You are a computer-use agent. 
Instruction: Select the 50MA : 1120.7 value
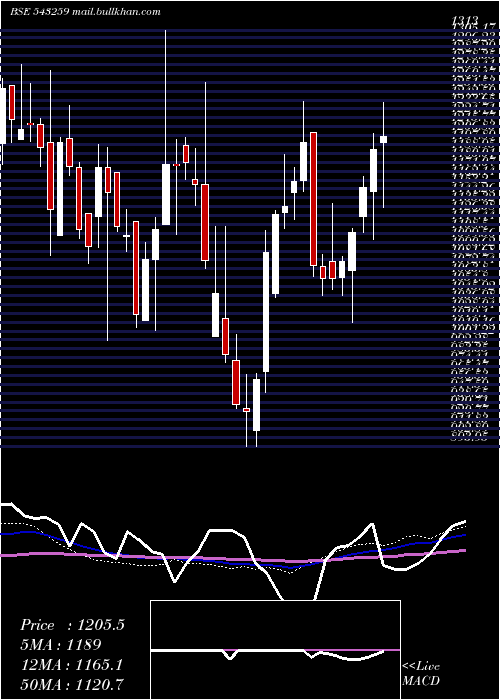(x=71, y=684)
